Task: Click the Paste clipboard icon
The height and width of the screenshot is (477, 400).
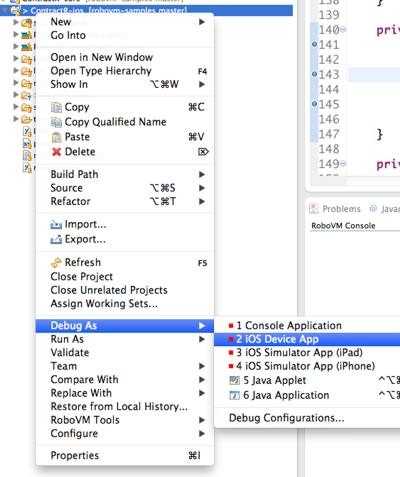Action: pos(56,137)
